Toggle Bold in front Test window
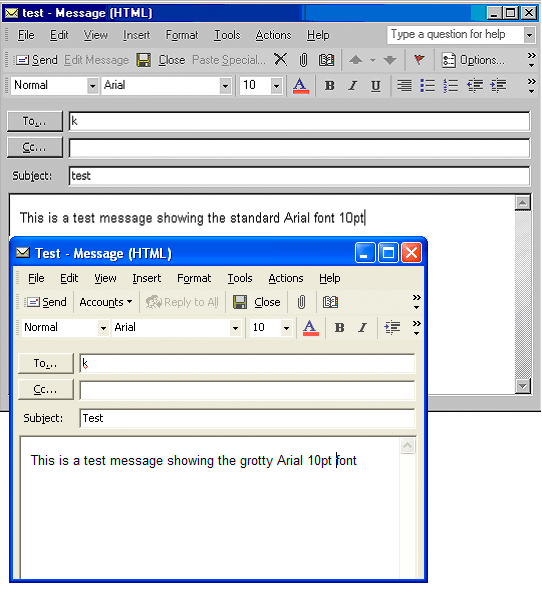The width and height of the screenshot is (542, 593). click(340, 328)
